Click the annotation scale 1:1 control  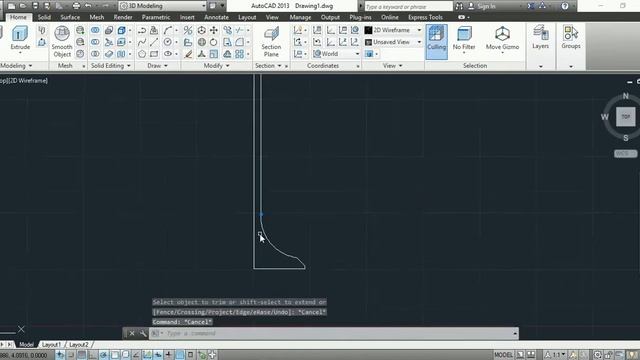click(x=556, y=355)
